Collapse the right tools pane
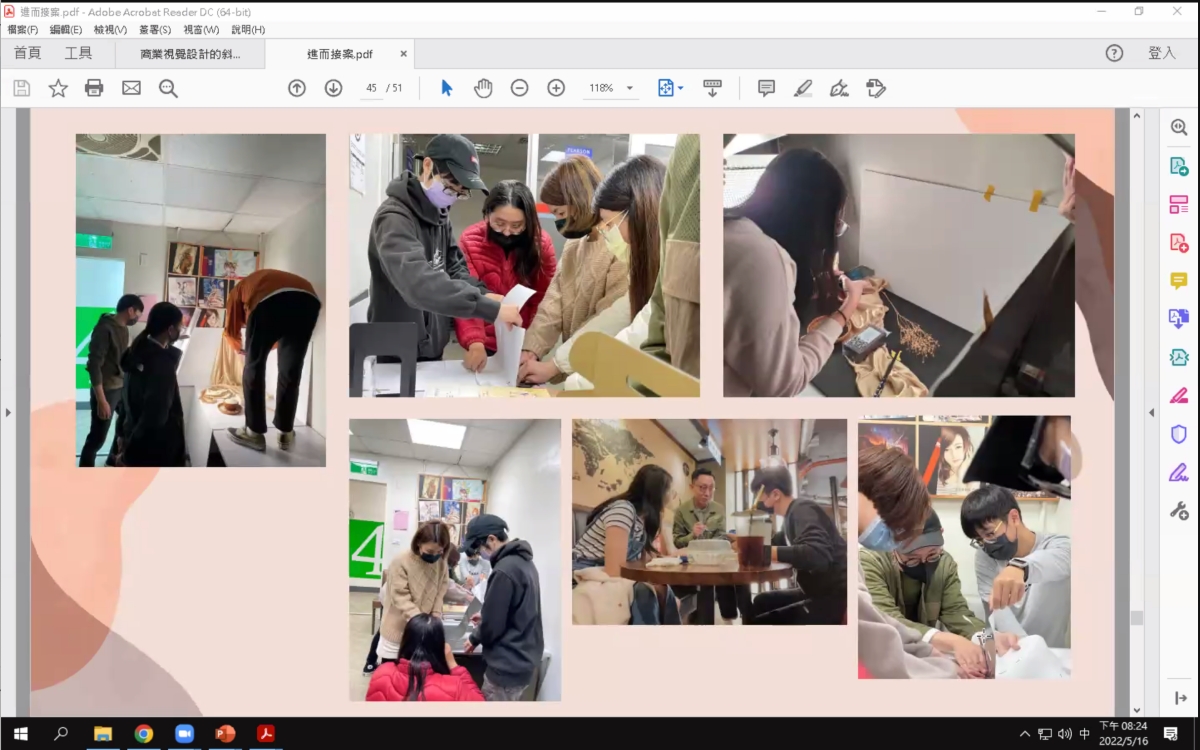1200x750 pixels. (1150, 412)
